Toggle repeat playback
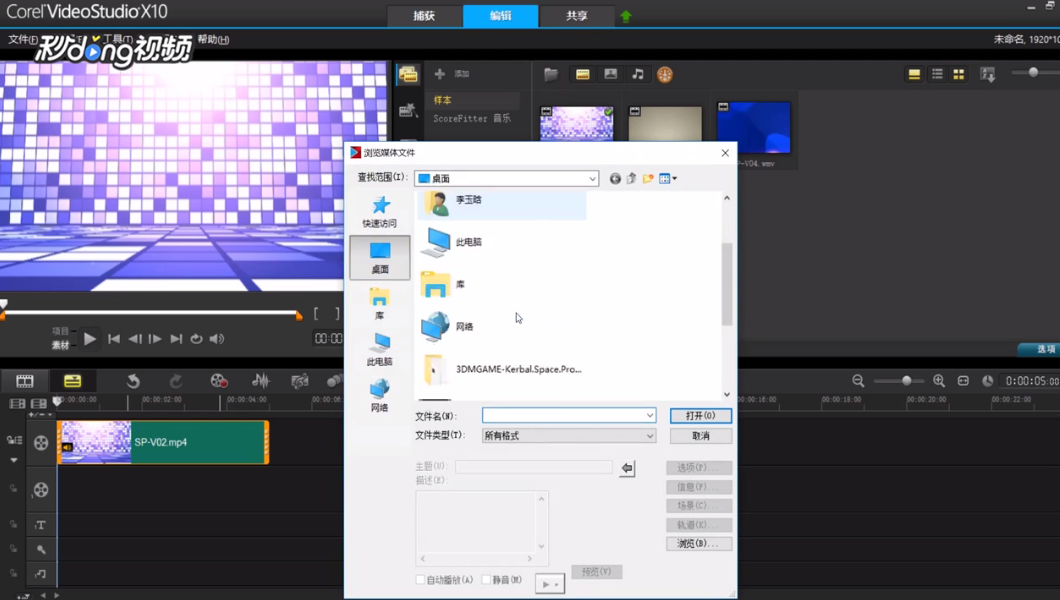Viewport: 1060px width, 600px height. point(196,339)
